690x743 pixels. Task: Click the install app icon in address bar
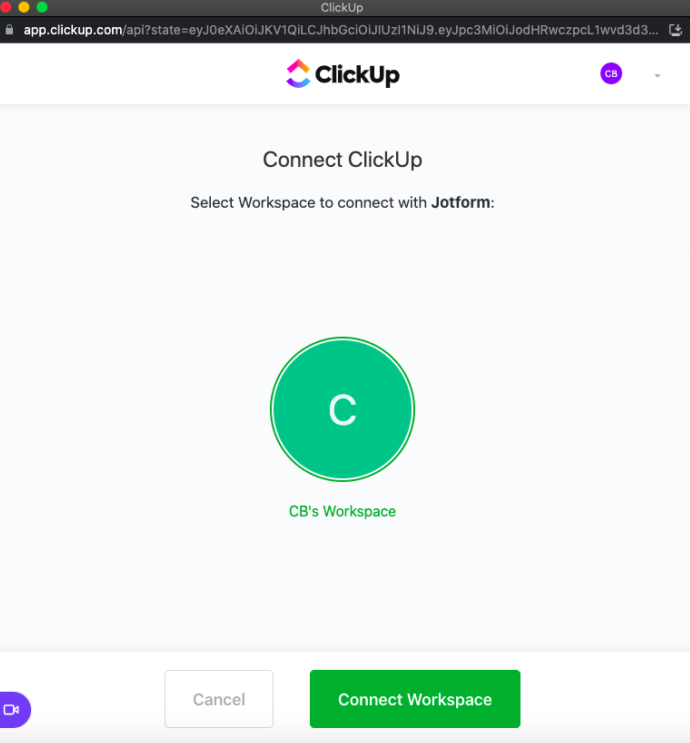(675, 30)
